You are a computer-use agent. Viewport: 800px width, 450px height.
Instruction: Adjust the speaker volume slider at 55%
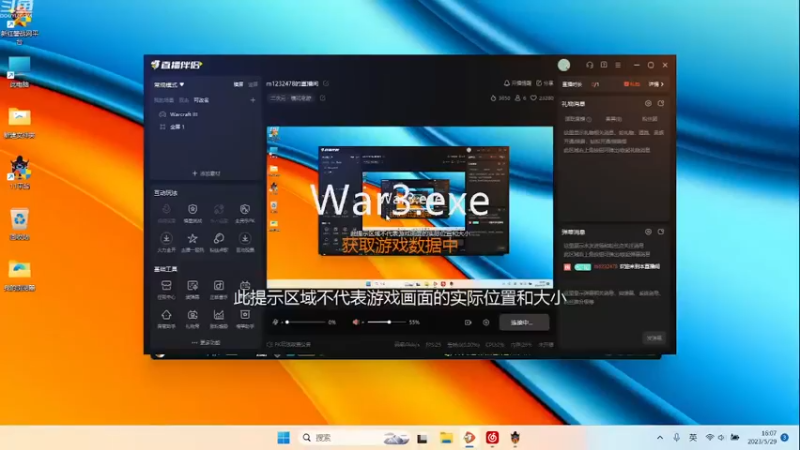click(387, 322)
